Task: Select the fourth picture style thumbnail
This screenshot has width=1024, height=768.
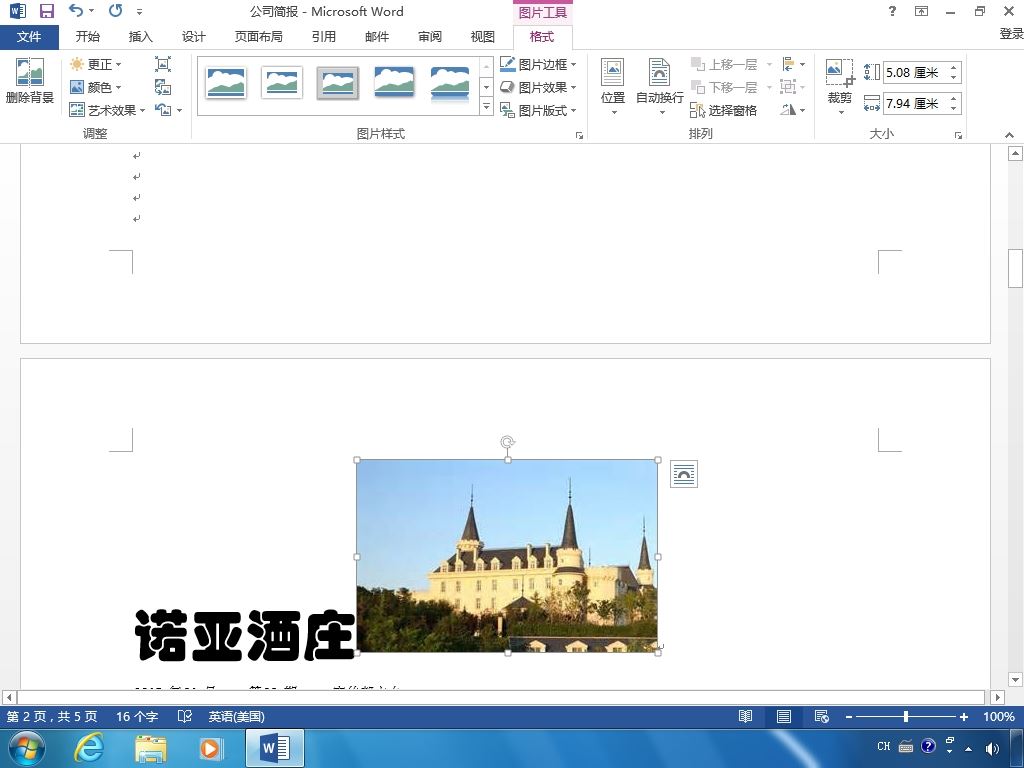Action: click(x=394, y=84)
